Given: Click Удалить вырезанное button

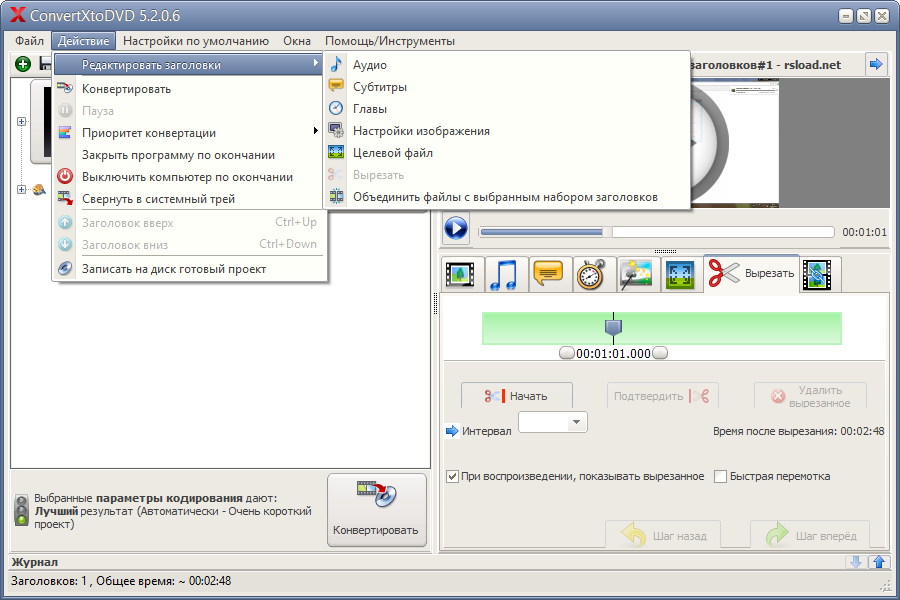Looking at the screenshot, I should pyautogui.click(x=810, y=396).
